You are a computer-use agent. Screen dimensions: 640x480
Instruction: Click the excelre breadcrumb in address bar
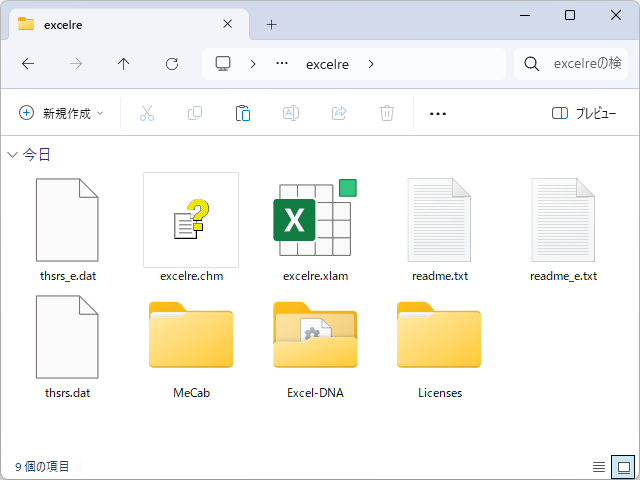pos(327,64)
